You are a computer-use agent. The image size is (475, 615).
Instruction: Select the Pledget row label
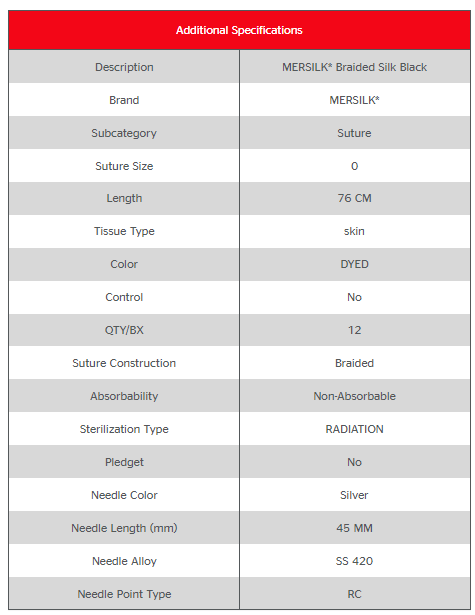(x=124, y=462)
